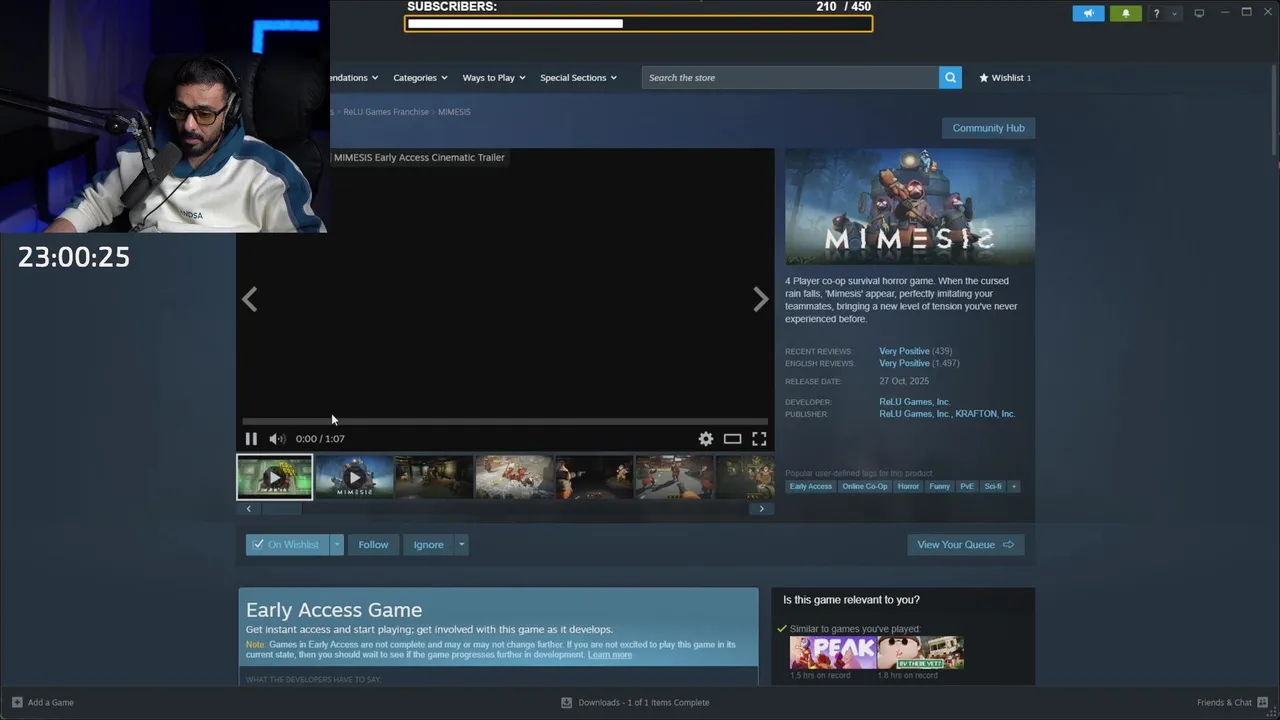
Task: Expand the On Wishlist dropdown arrow
Action: (x=337, y=545)
